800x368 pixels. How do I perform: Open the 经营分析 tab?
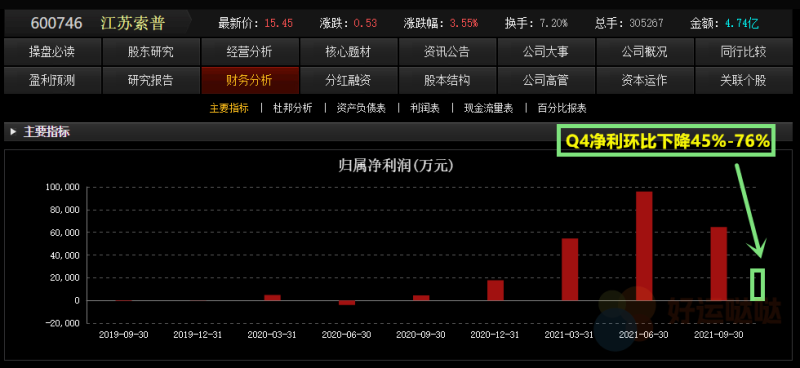pyautogui.click(x=249, y=52)
